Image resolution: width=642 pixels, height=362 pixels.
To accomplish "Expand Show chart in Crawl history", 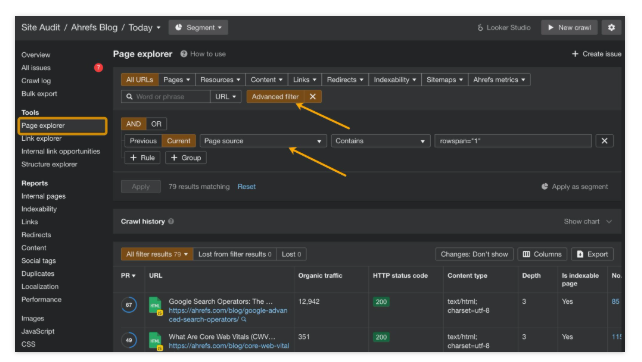I will [588, 221].
